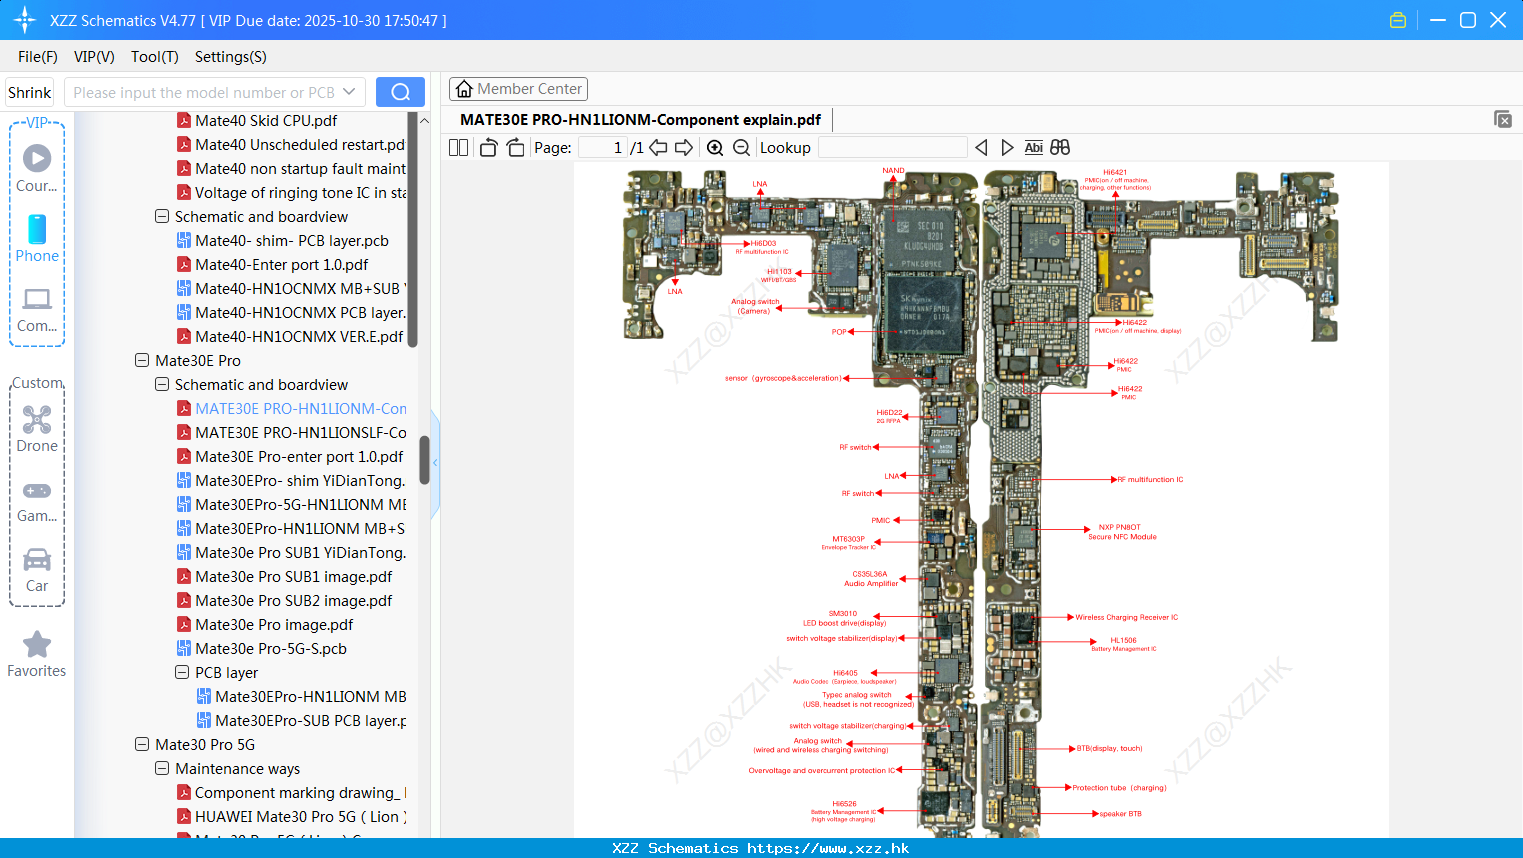Image resolution: width=1523 pixels, height=858 pixels.
Task: Go to the next page arrow
Action: pyautogui.click(x=684, y=148)
